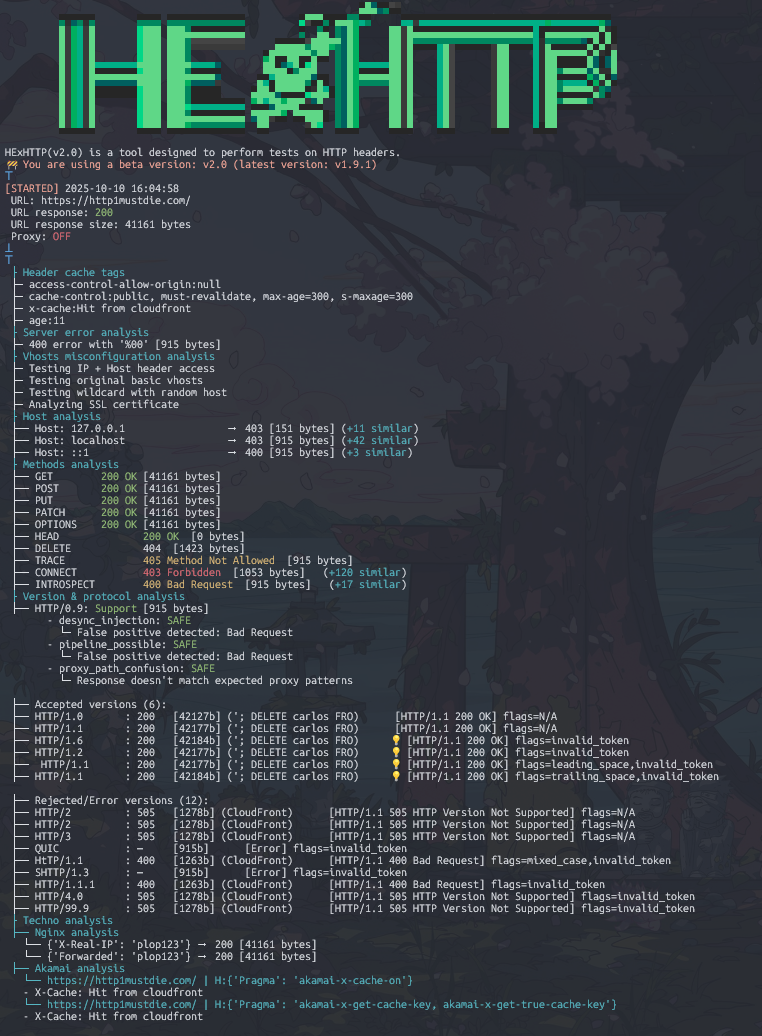Click the '[STARTED]' tag

(x=32, y=188)
